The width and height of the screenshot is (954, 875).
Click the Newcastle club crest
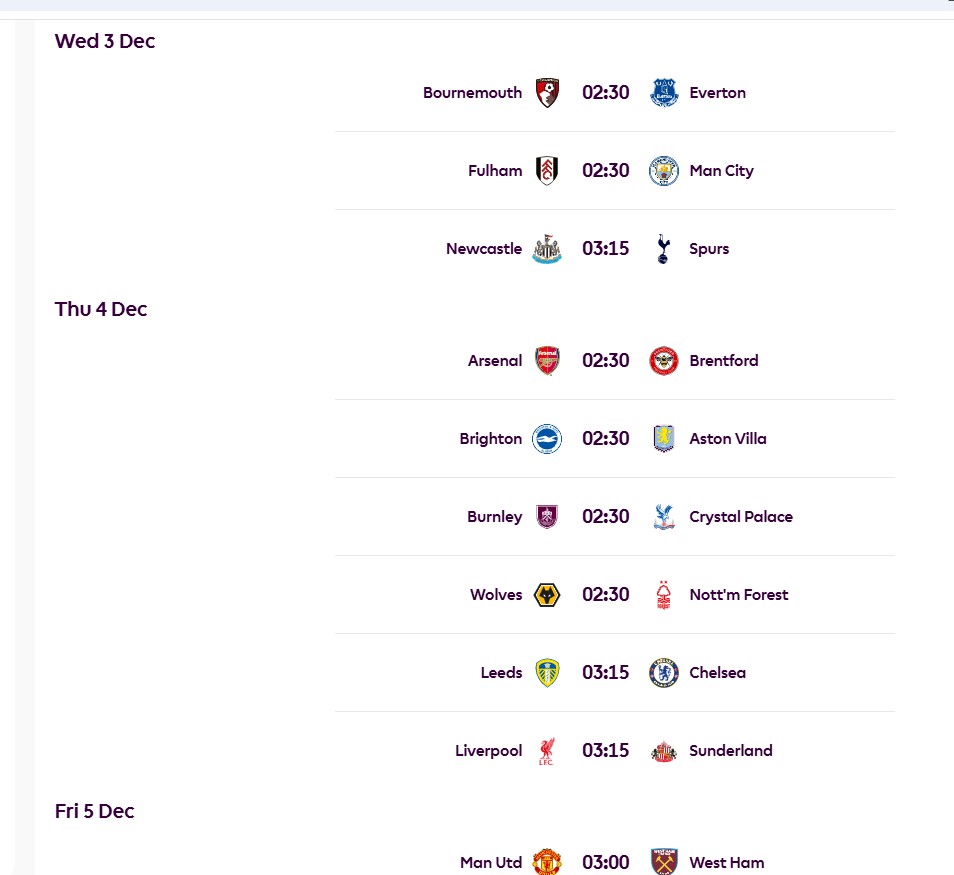coord(547,248)
